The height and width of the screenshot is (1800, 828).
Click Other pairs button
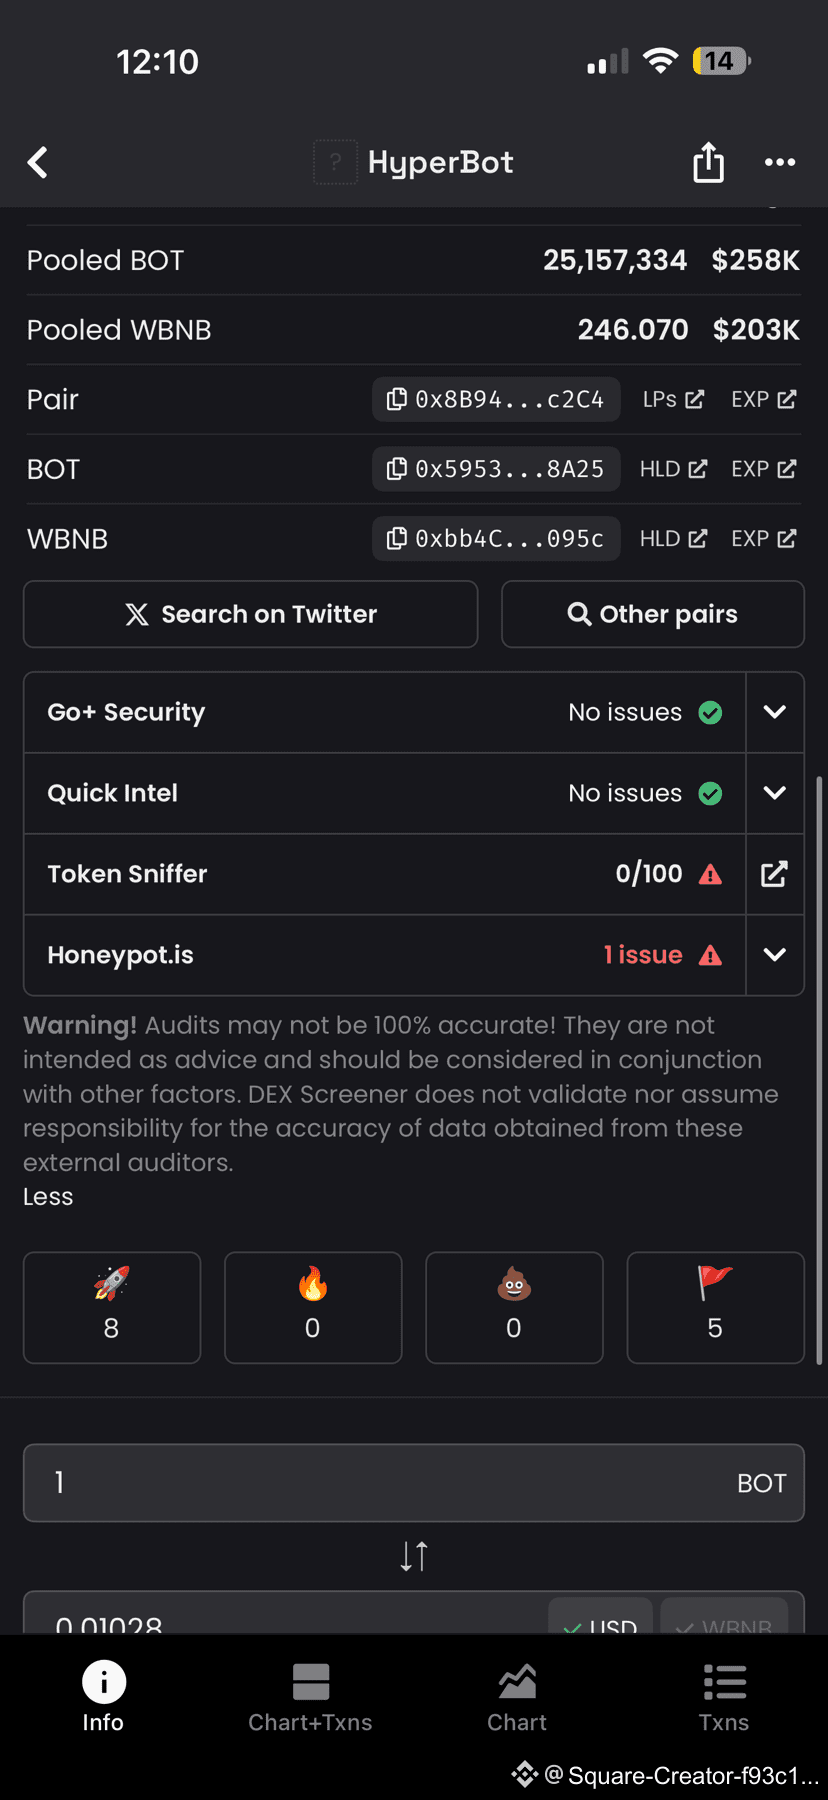pyautogui.click(x=653, y=614)
